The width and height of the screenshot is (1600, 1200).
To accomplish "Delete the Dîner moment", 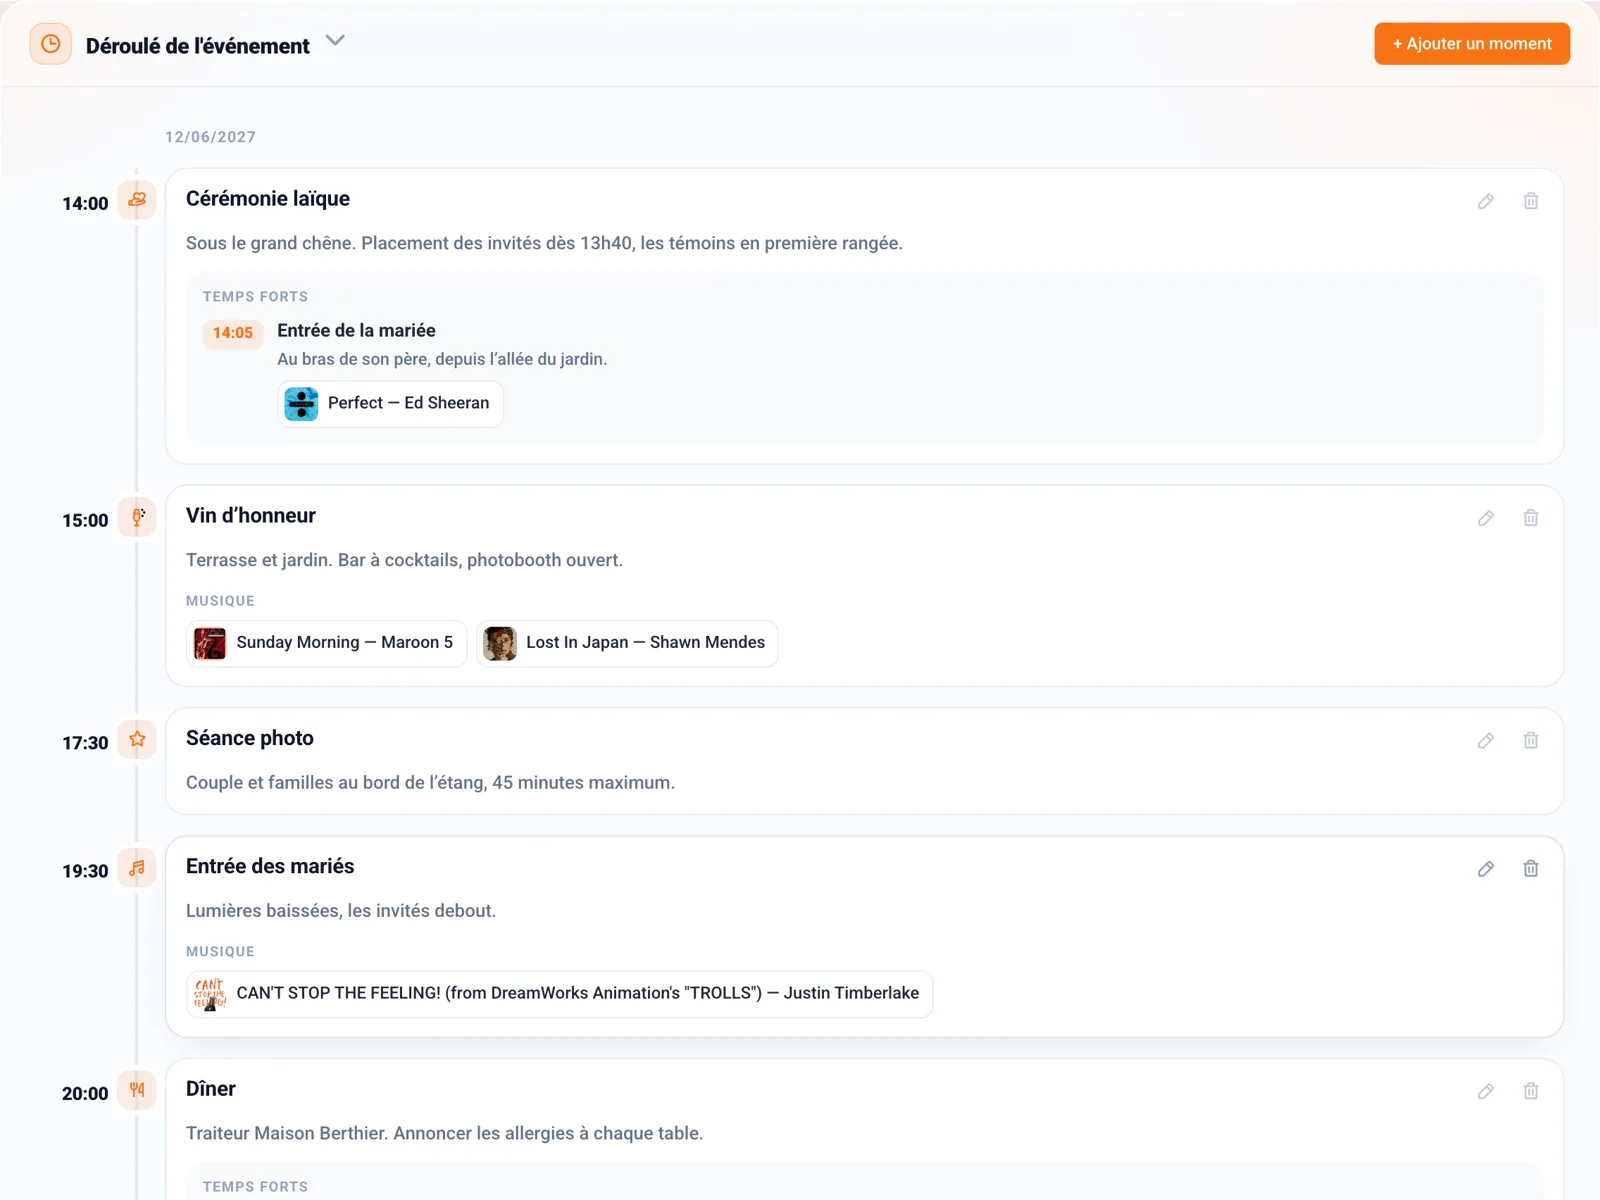I will [1531, 1091].
